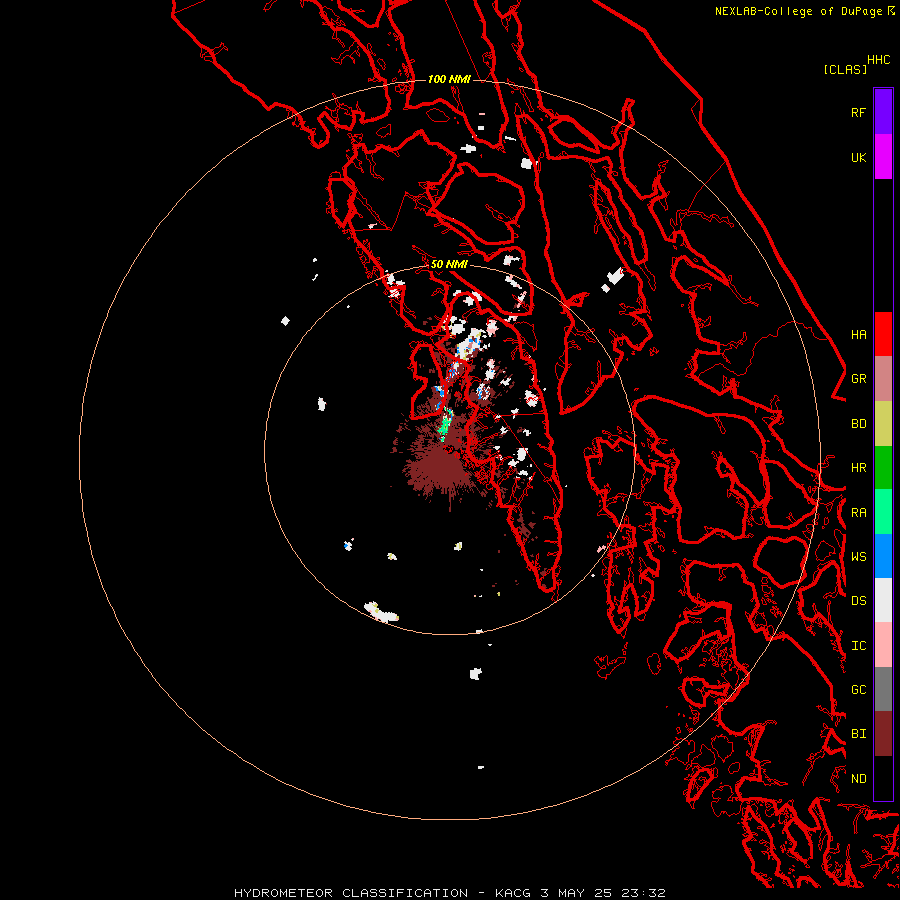
Task: Click the RF legend label
Action: pos(858,112)
